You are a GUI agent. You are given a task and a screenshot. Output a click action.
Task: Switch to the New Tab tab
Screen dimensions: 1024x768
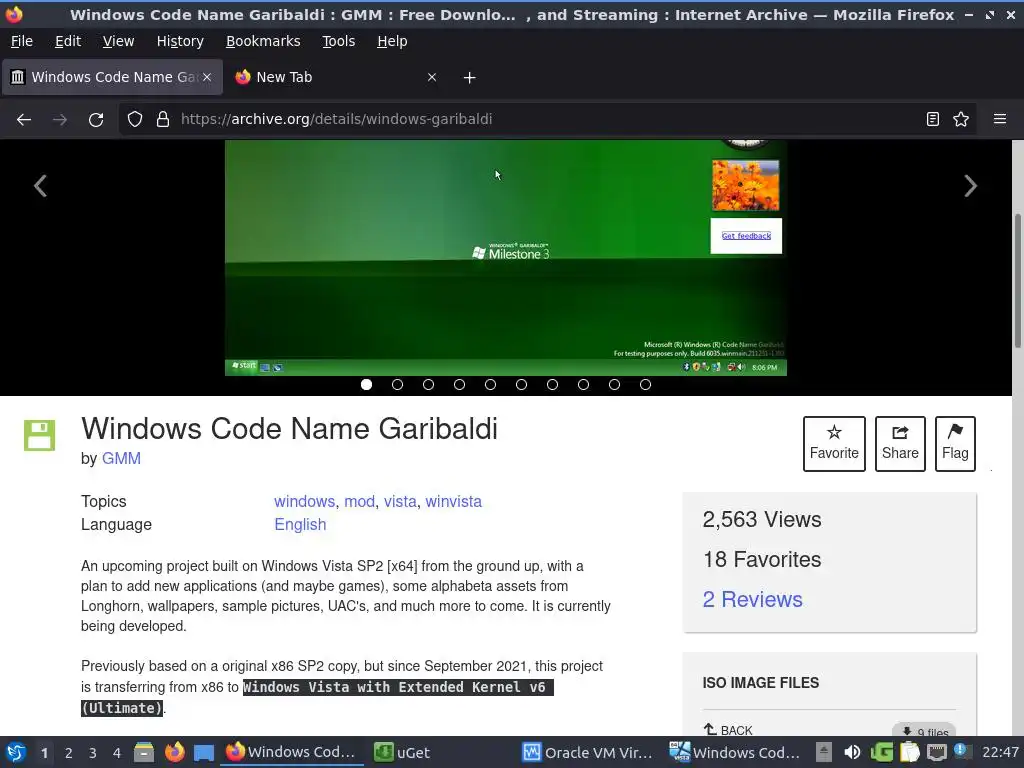point(336,77)
